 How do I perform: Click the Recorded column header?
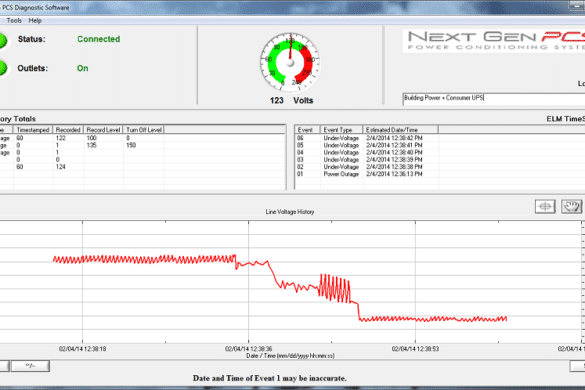[68, 130]
